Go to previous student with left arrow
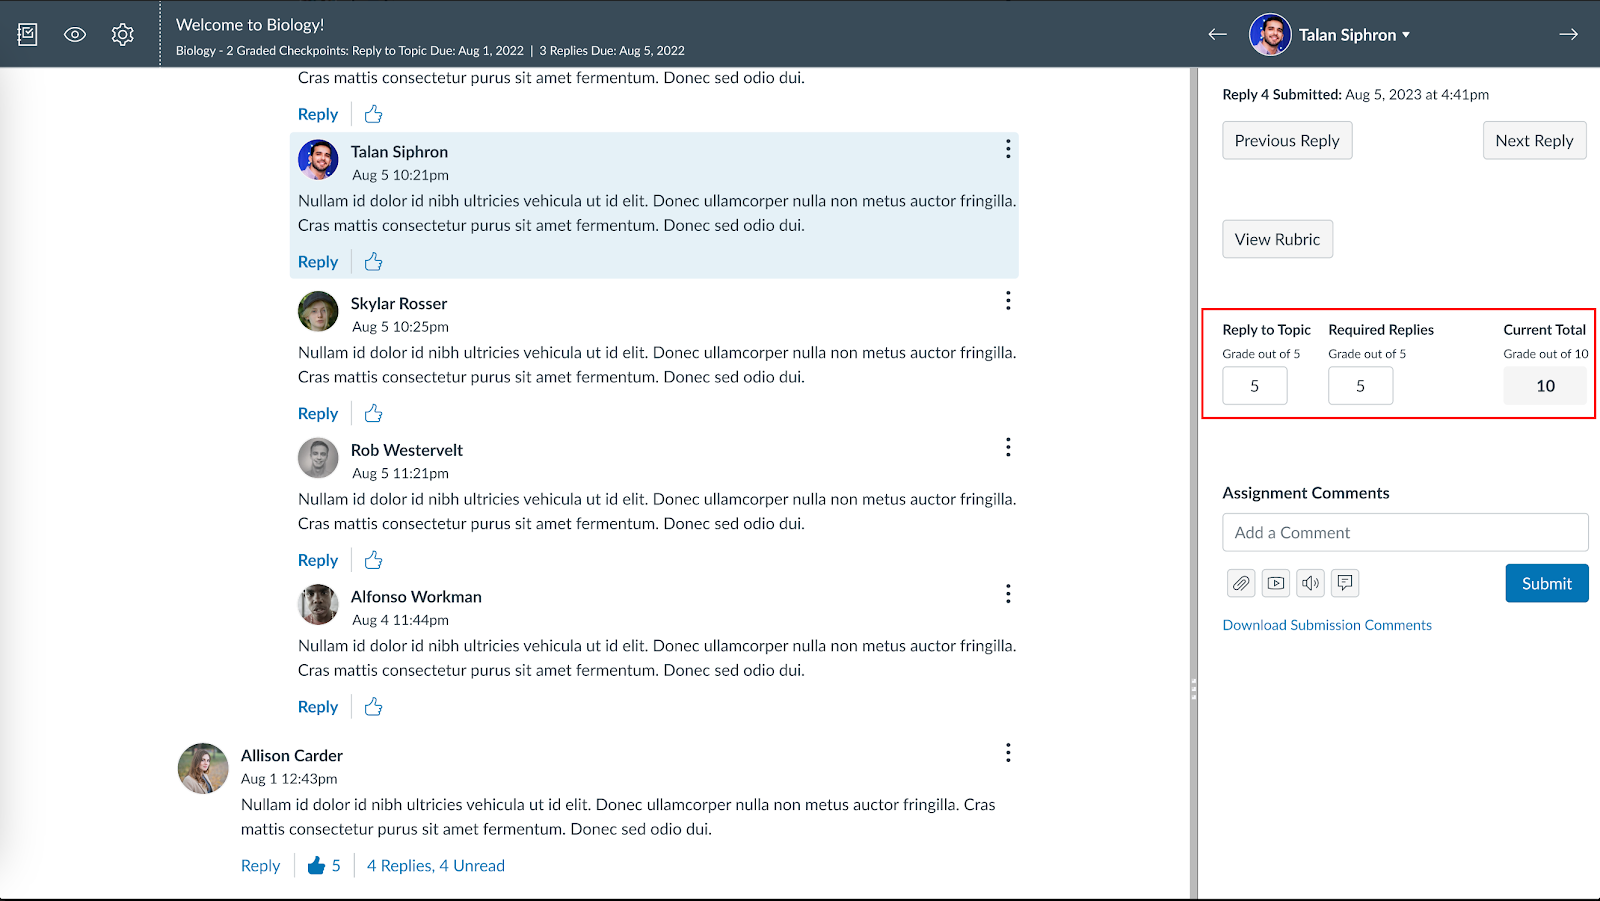This screenshot has height=901, width=1600. [x=1217, y=34]
